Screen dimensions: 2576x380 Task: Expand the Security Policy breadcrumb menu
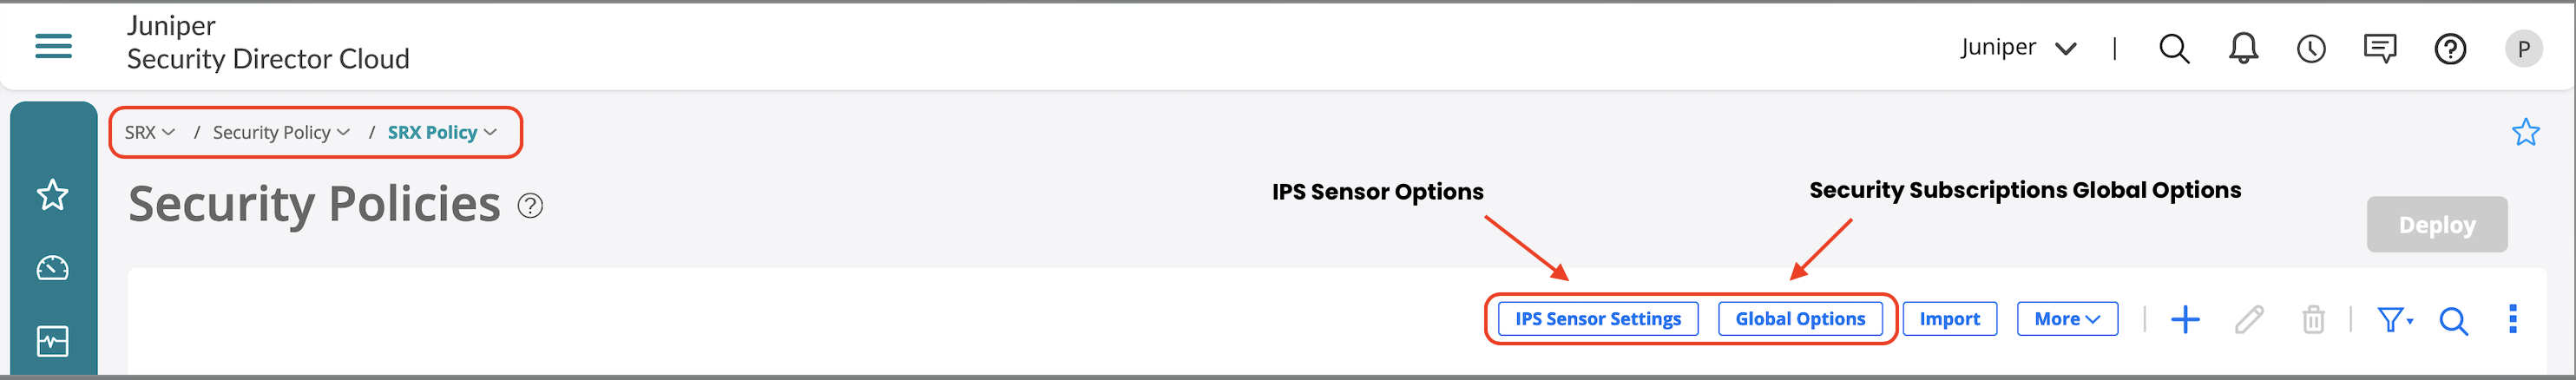(281, 132)
